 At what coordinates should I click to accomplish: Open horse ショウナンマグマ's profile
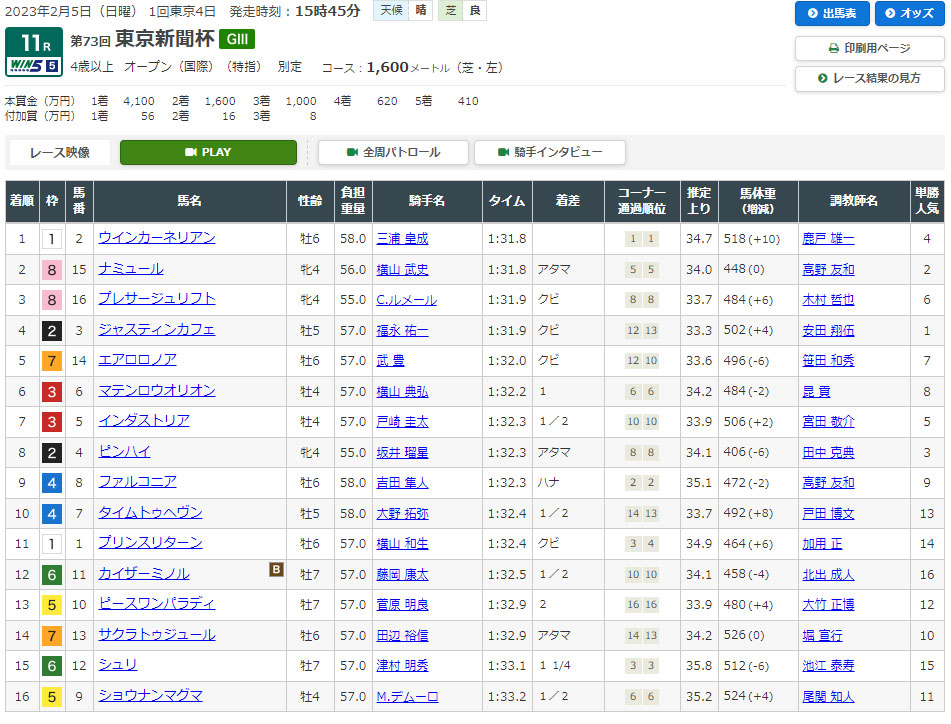click(151, 696)
